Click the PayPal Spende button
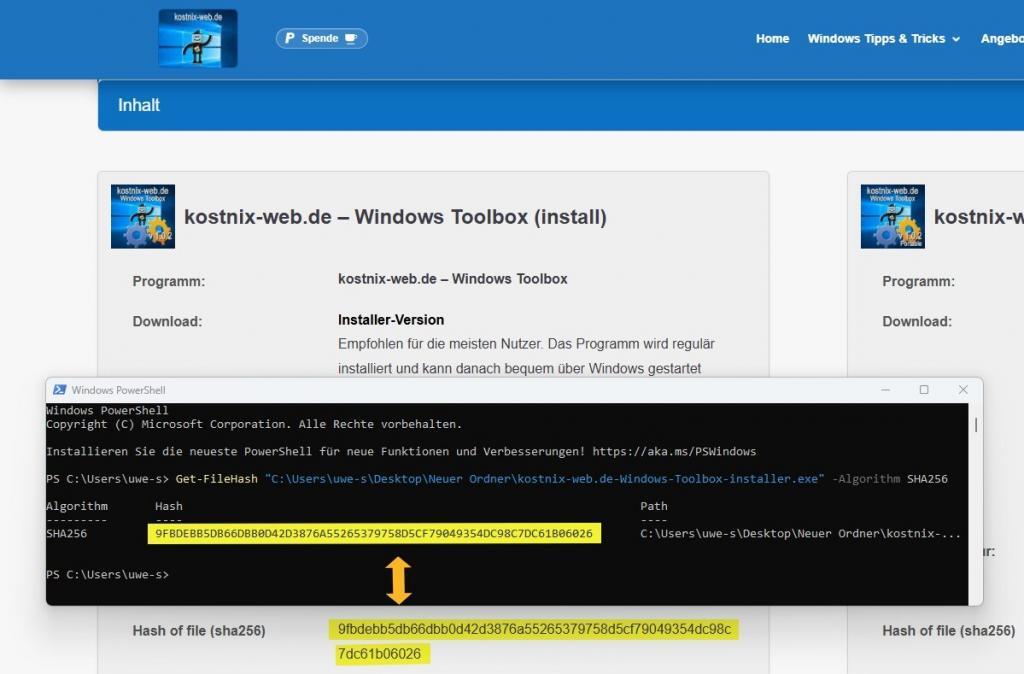 (321, 39)
